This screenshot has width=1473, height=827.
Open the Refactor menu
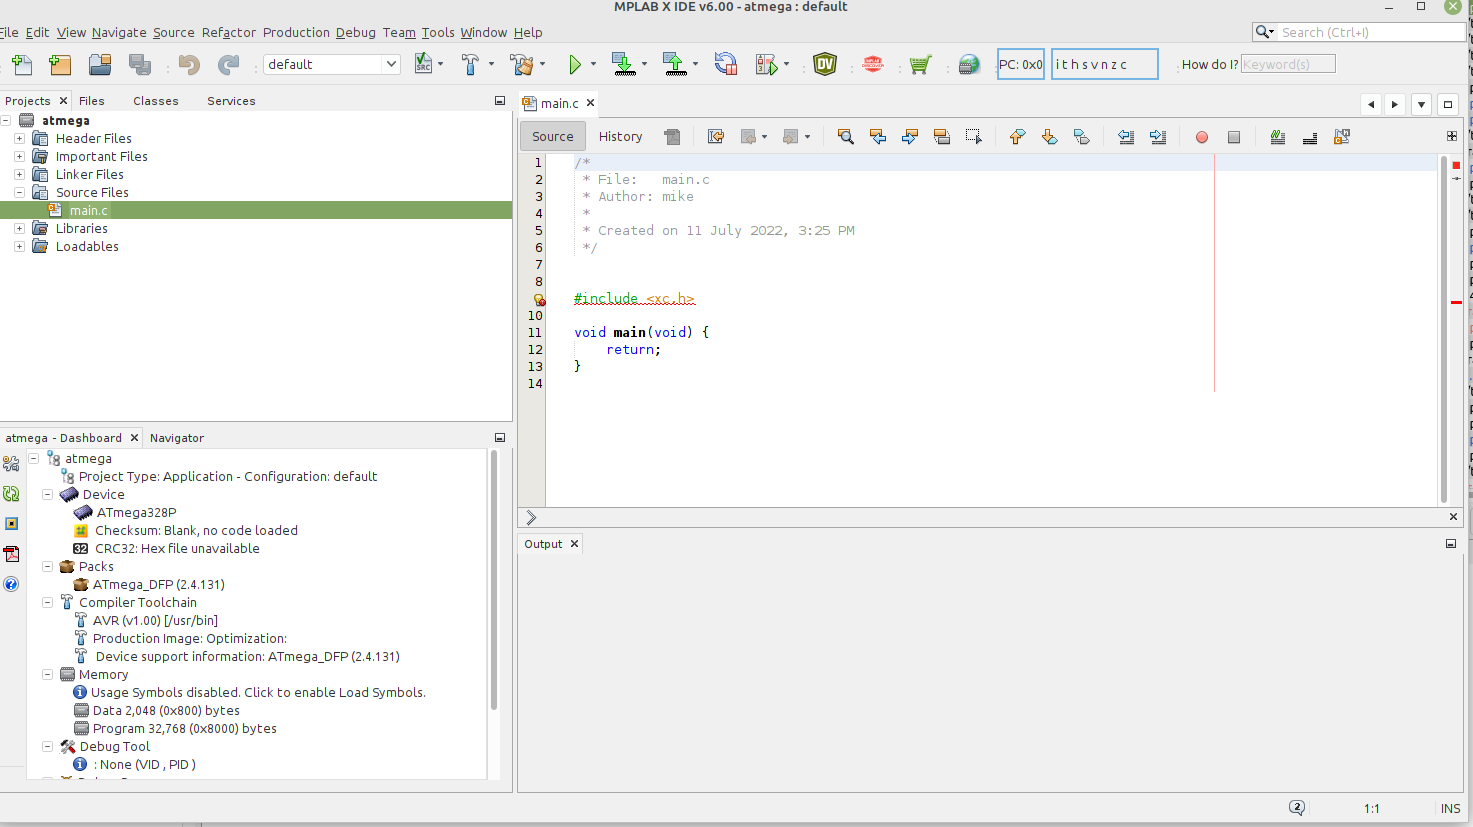point(229,33)
